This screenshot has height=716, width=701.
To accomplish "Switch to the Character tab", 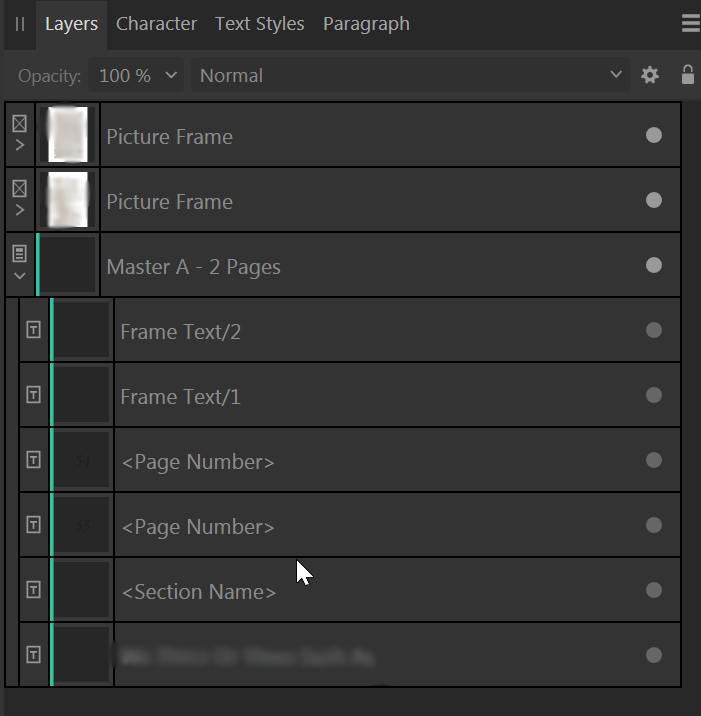I will 156,24.
